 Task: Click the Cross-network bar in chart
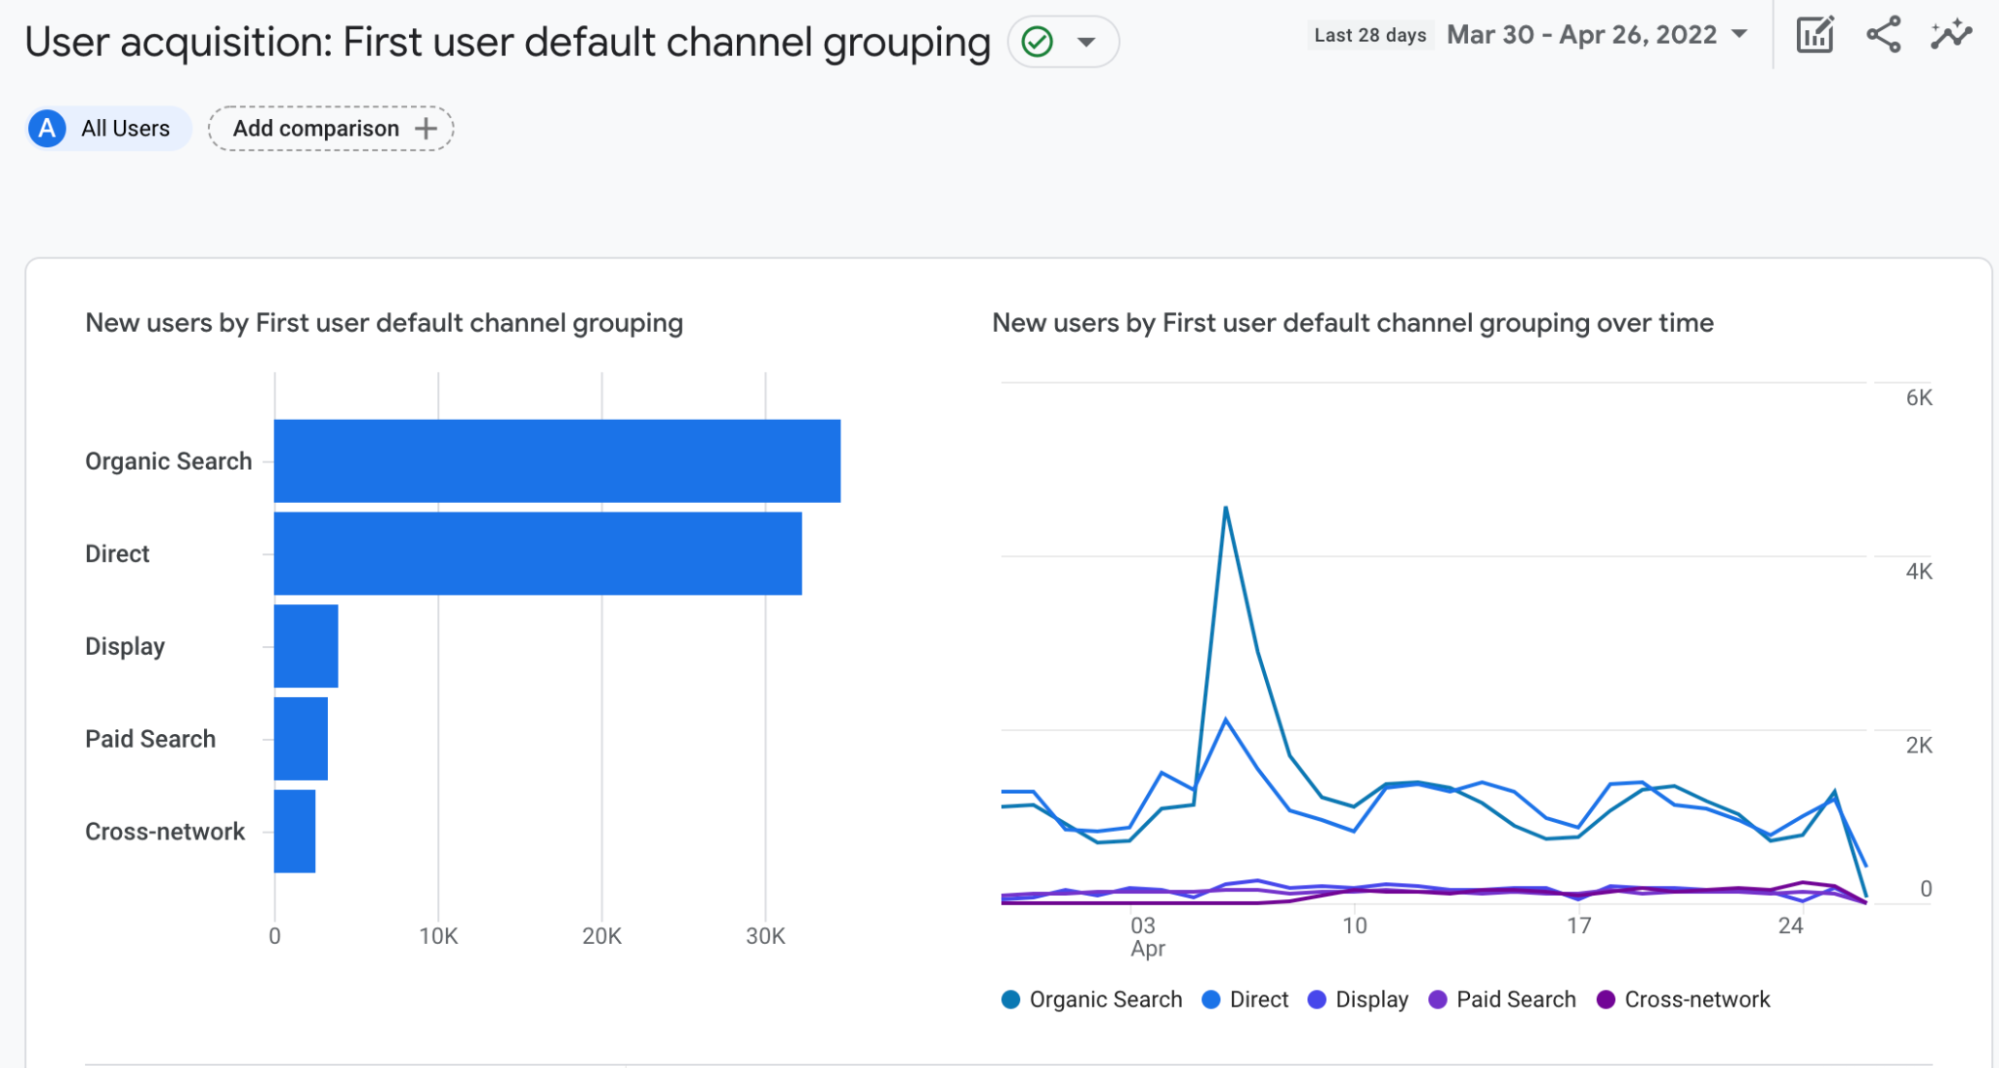coord(295,831)
